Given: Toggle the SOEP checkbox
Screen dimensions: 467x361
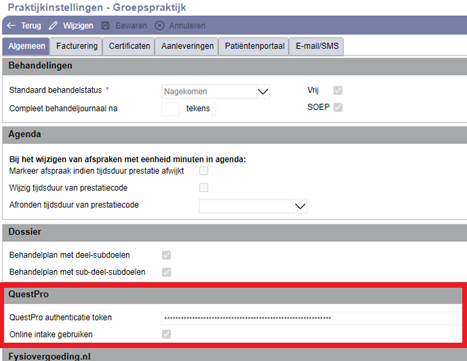Looking at the screenshot, I should [x=338, y=107].
